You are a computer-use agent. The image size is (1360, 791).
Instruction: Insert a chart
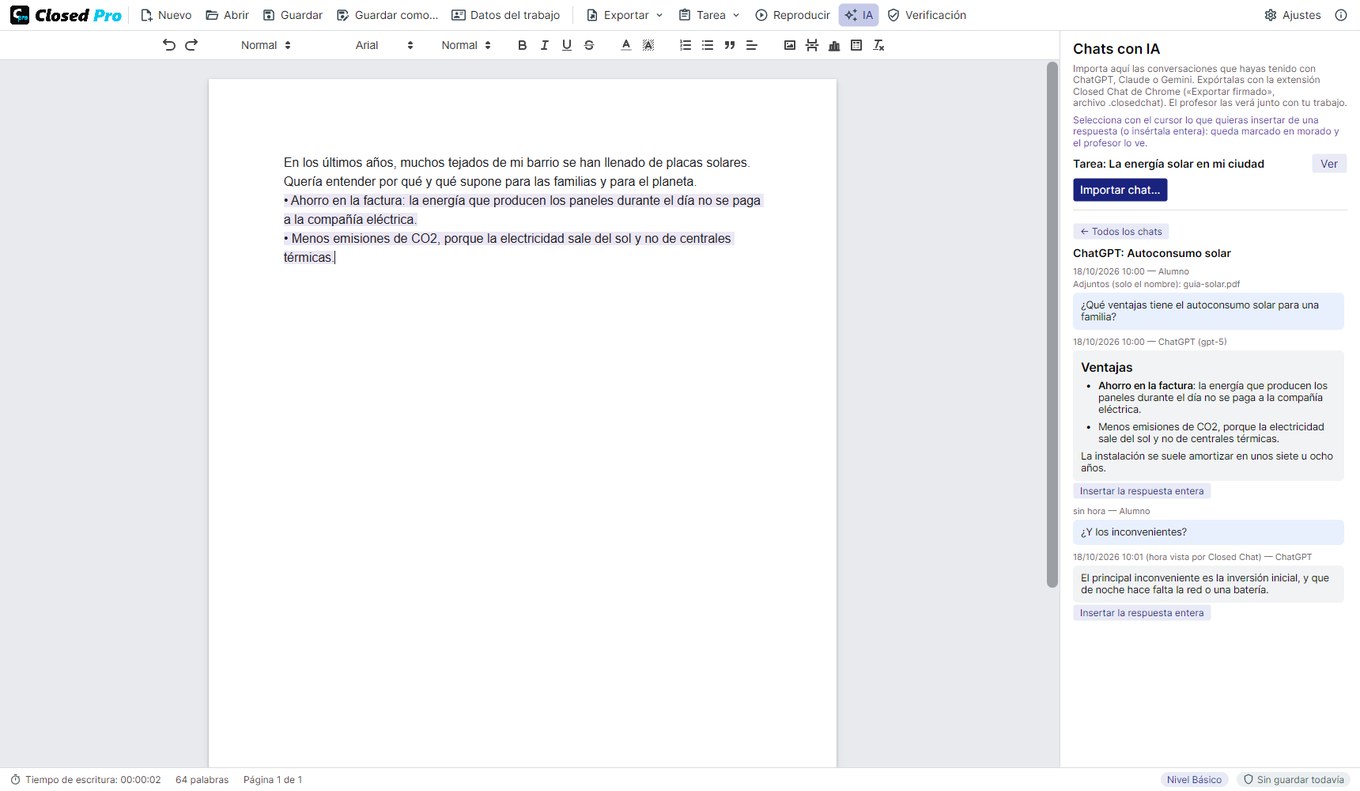tap(834, 45)
